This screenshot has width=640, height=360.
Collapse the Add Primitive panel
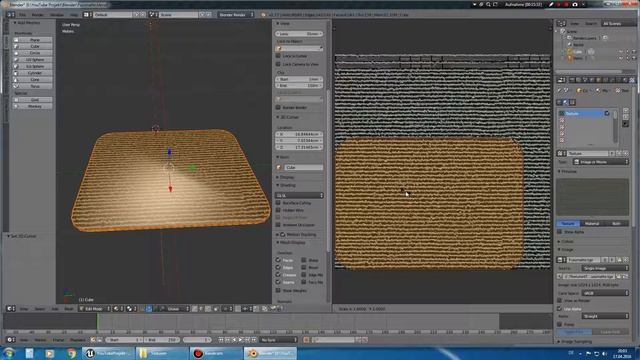[x=27, y=23]
